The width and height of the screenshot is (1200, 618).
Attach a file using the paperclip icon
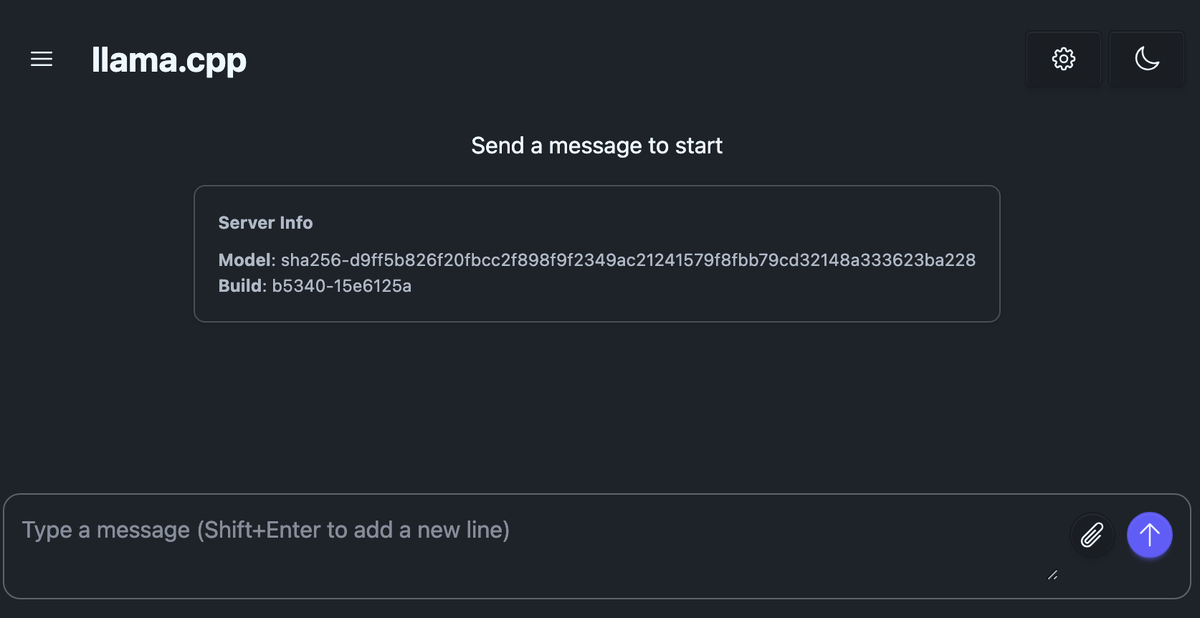coord(1092,535)
